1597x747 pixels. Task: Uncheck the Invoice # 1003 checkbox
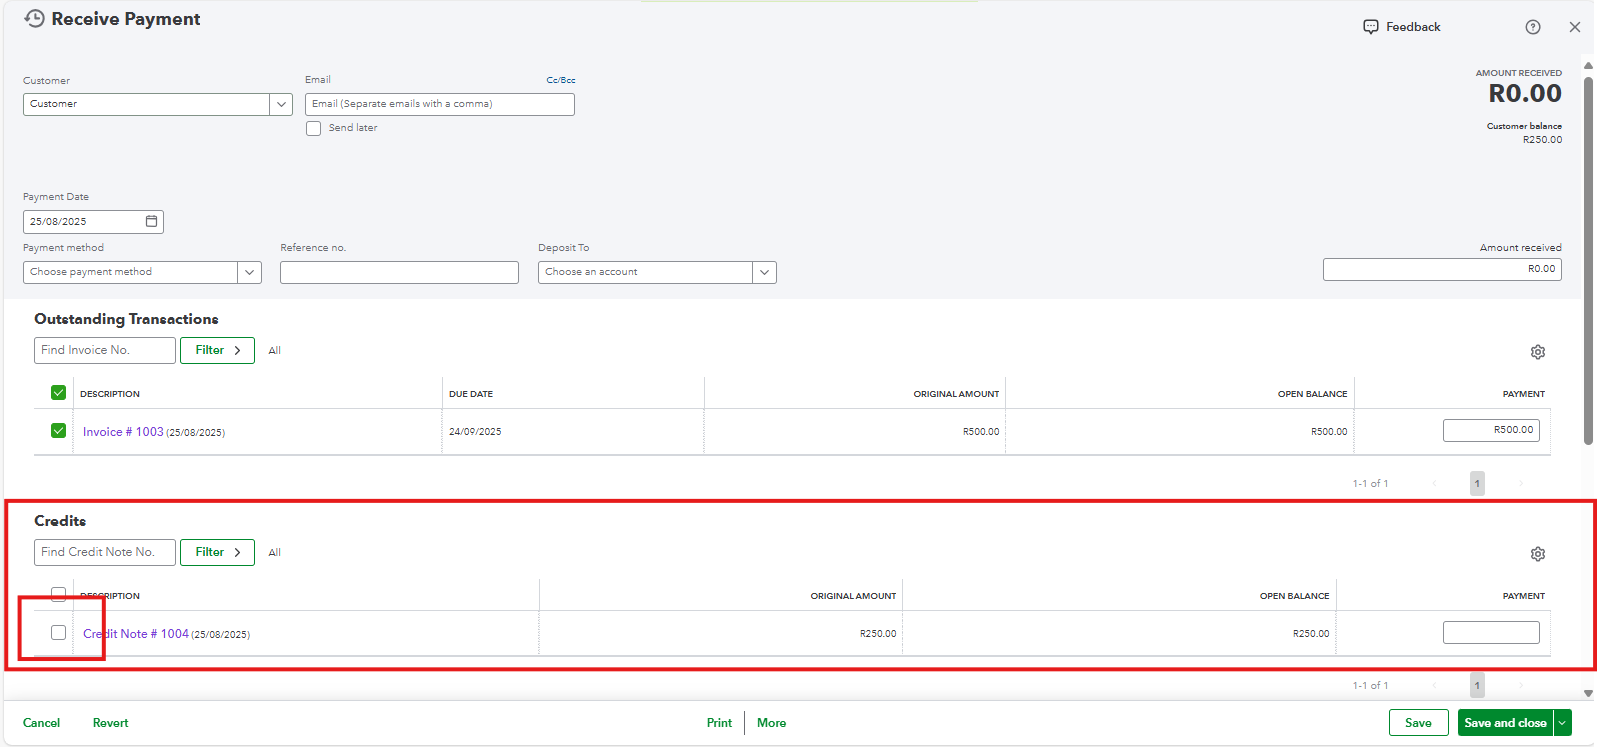pyautogui.click(x=58, y=431)
